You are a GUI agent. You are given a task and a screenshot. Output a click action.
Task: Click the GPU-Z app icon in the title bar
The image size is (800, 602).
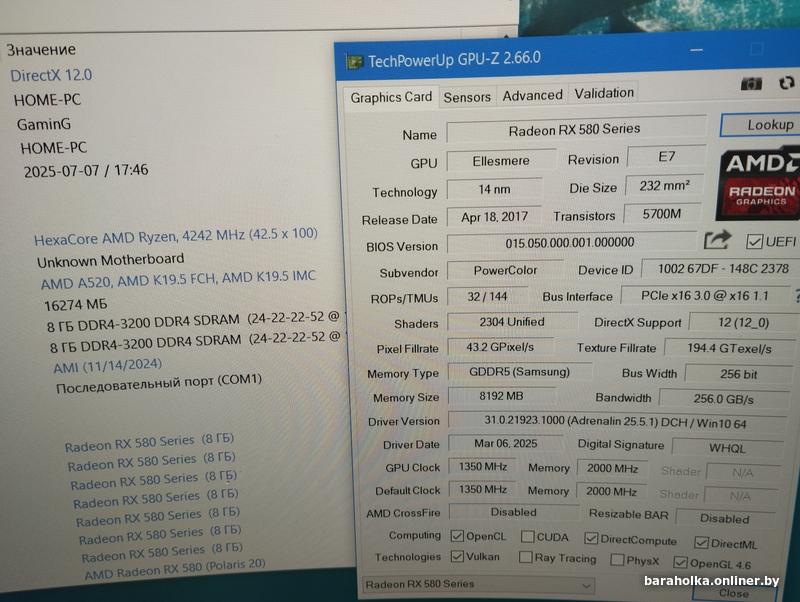click(x=354, y=63)
